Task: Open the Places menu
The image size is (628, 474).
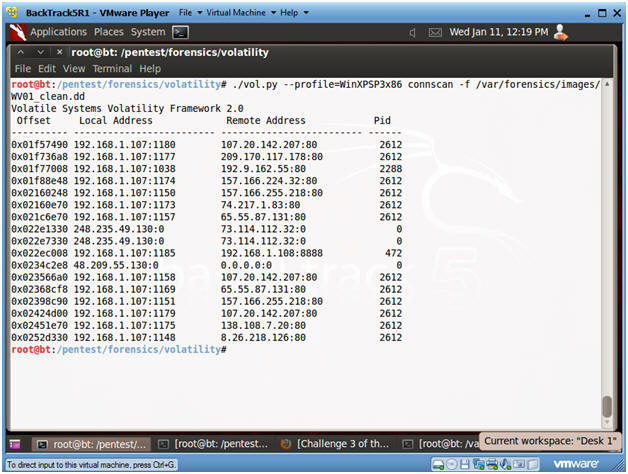Action: point(109,32)
